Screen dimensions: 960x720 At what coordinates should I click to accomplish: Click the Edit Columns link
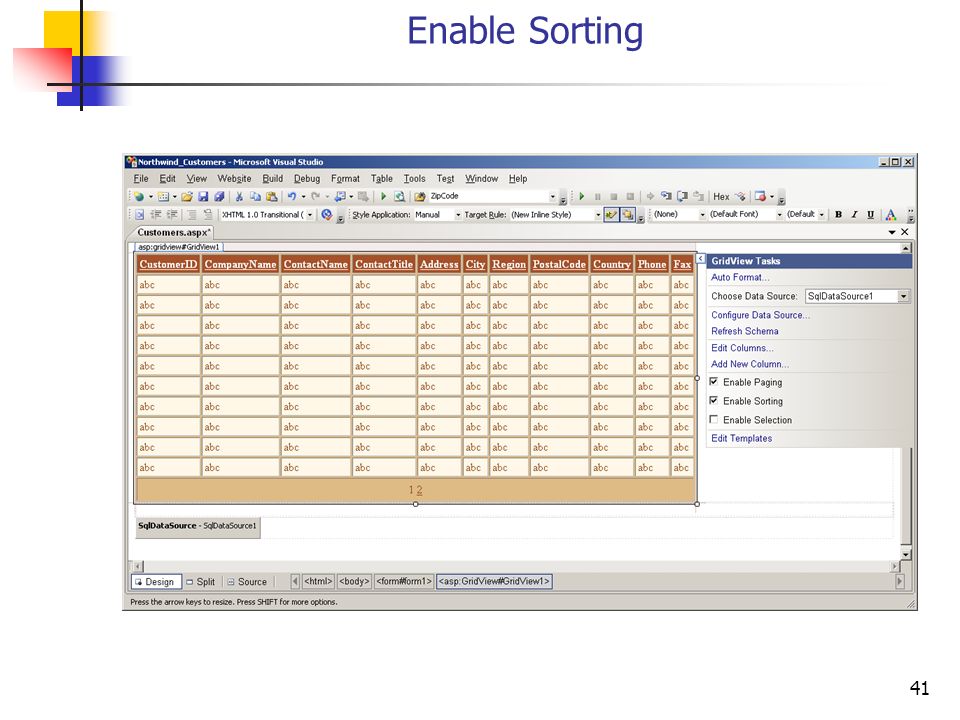tap(742, 348)
